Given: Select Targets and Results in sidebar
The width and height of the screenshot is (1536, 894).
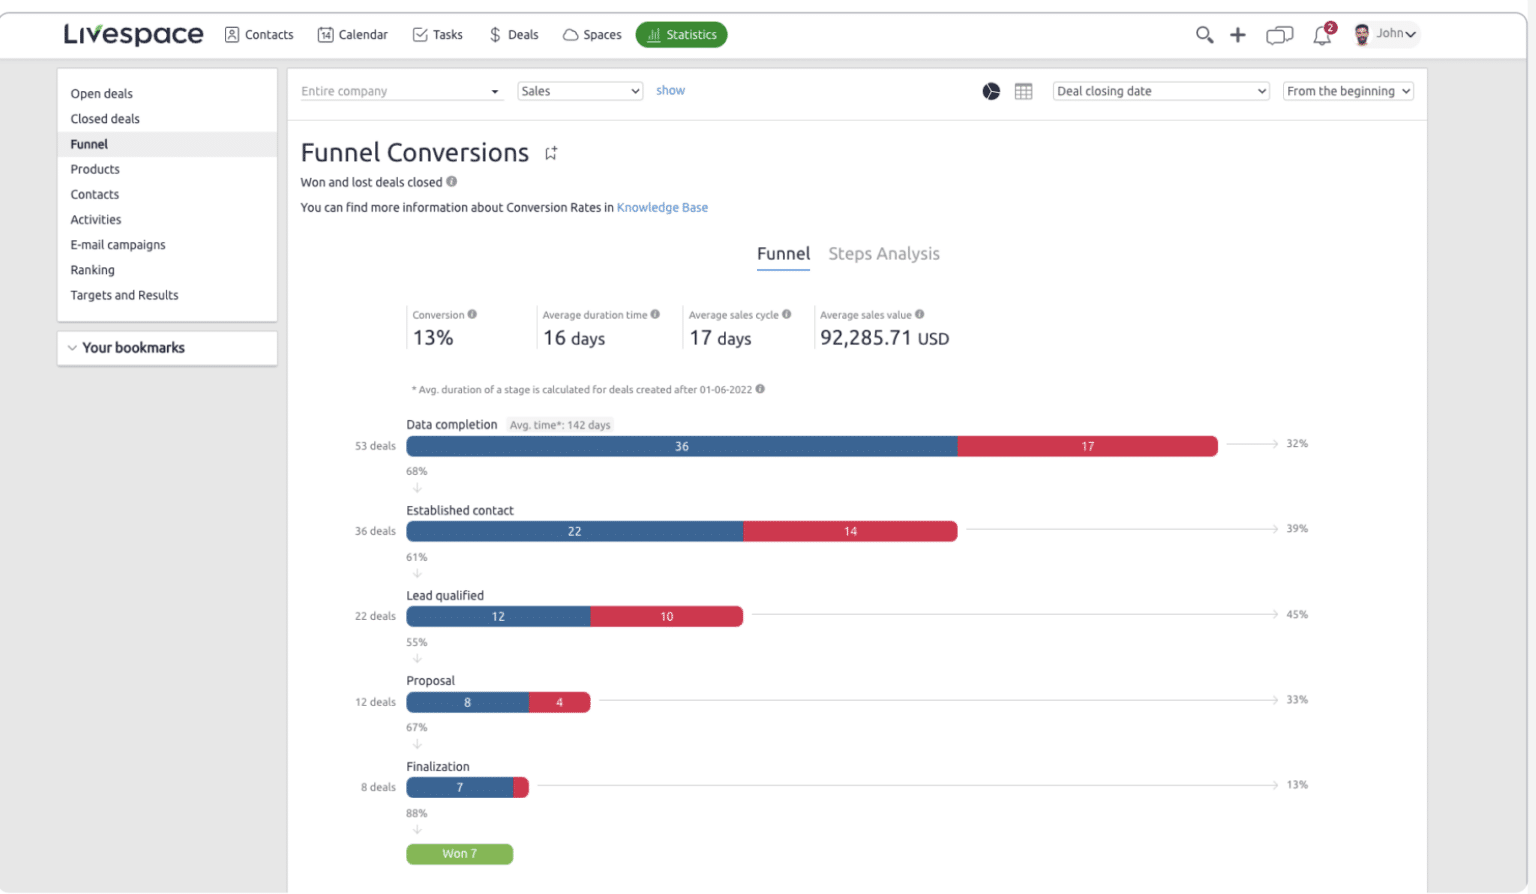Looking at the screenshot, I should click(124, 295).
